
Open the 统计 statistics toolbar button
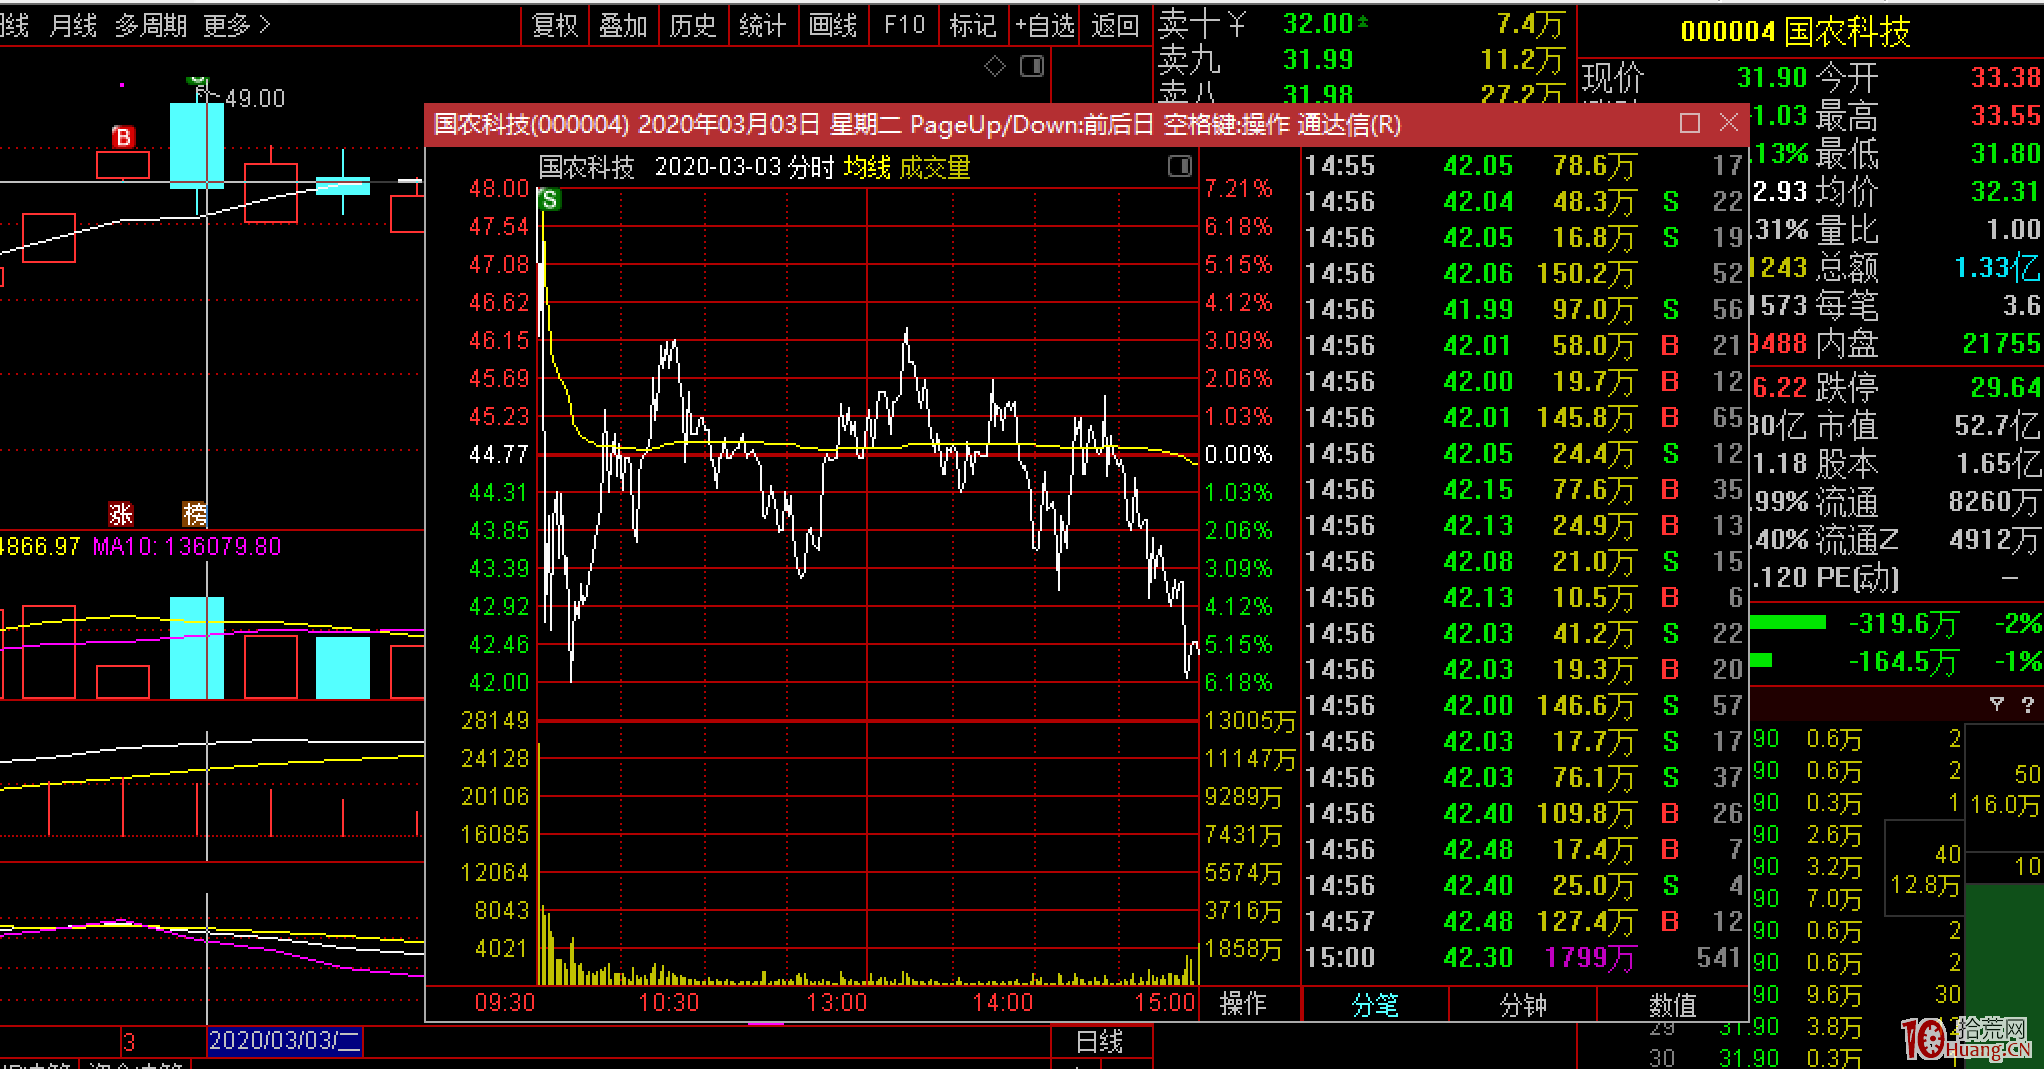click(763, 25)
